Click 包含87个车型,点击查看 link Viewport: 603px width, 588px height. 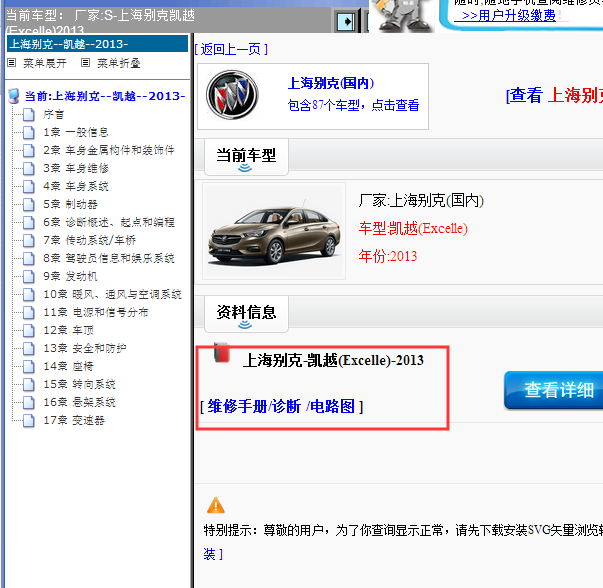click(x=353, y=105)
